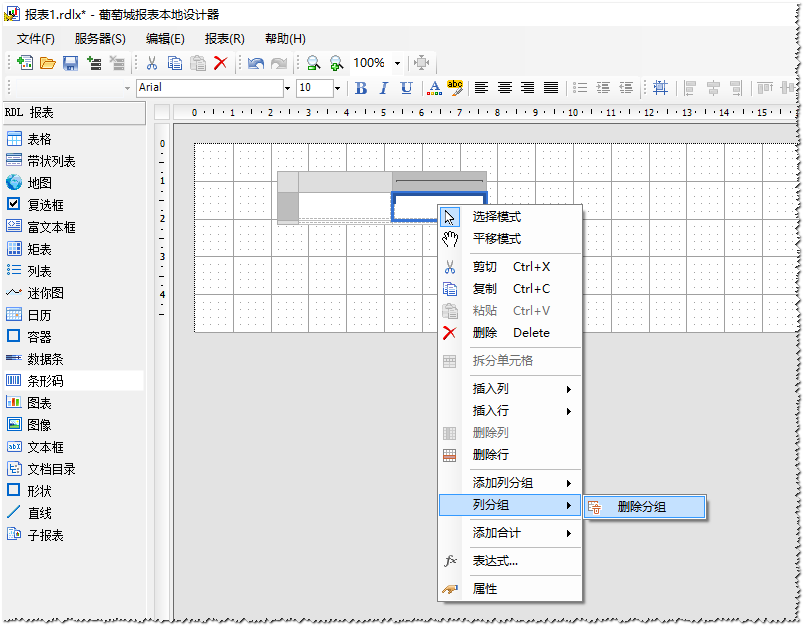This screenshot has height=632, width=810.
Task: Select the 地图 map control
Action: [x=73, y=183]
